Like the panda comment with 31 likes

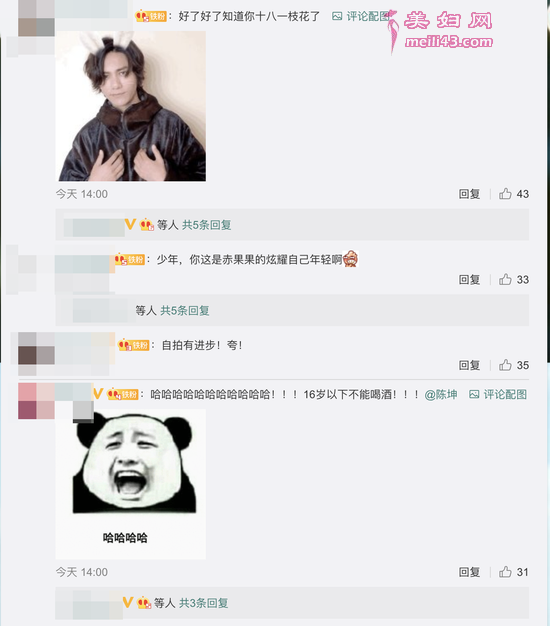505,572
